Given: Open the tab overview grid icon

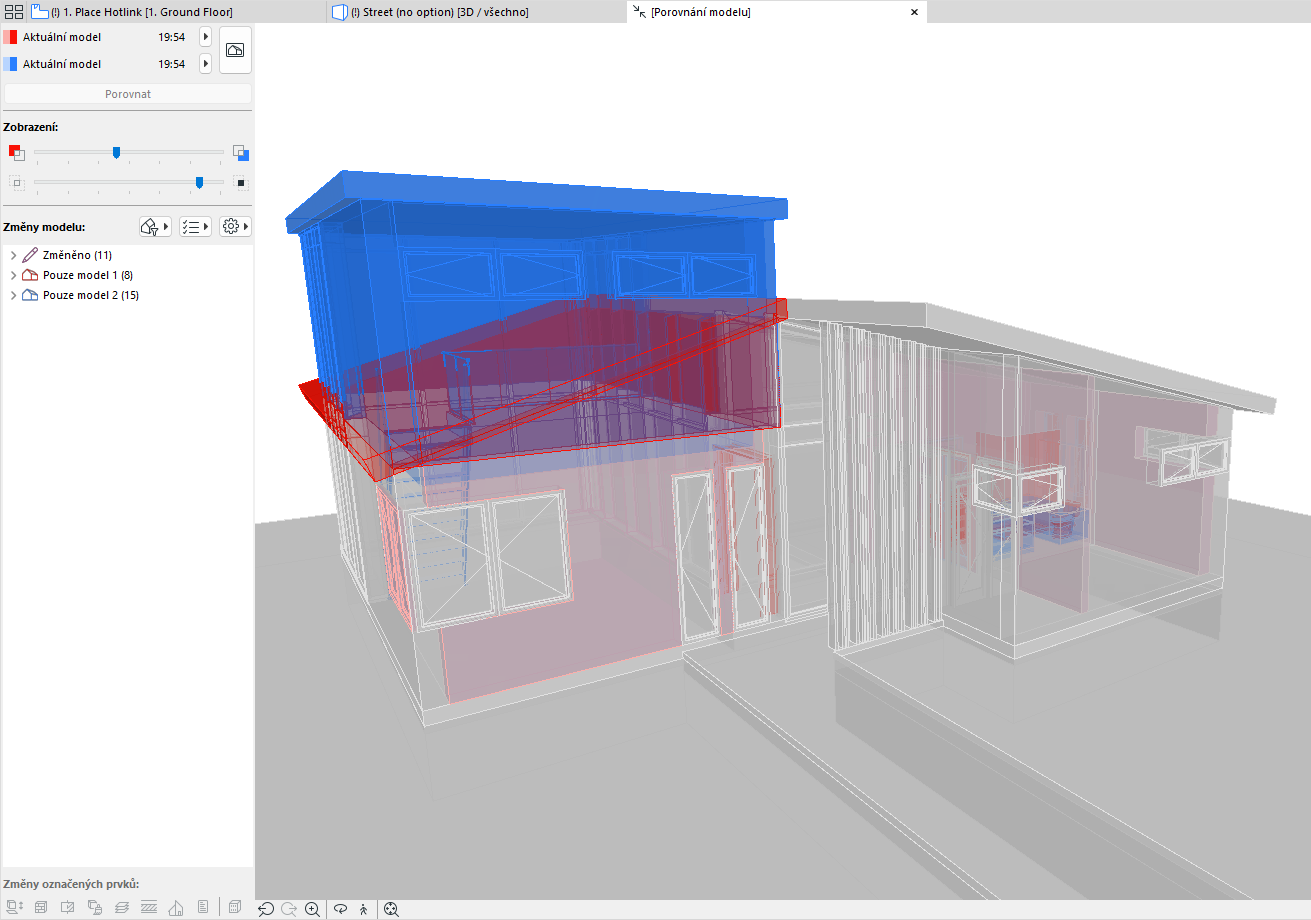Looking at the screenshot, I should point(14,12).
